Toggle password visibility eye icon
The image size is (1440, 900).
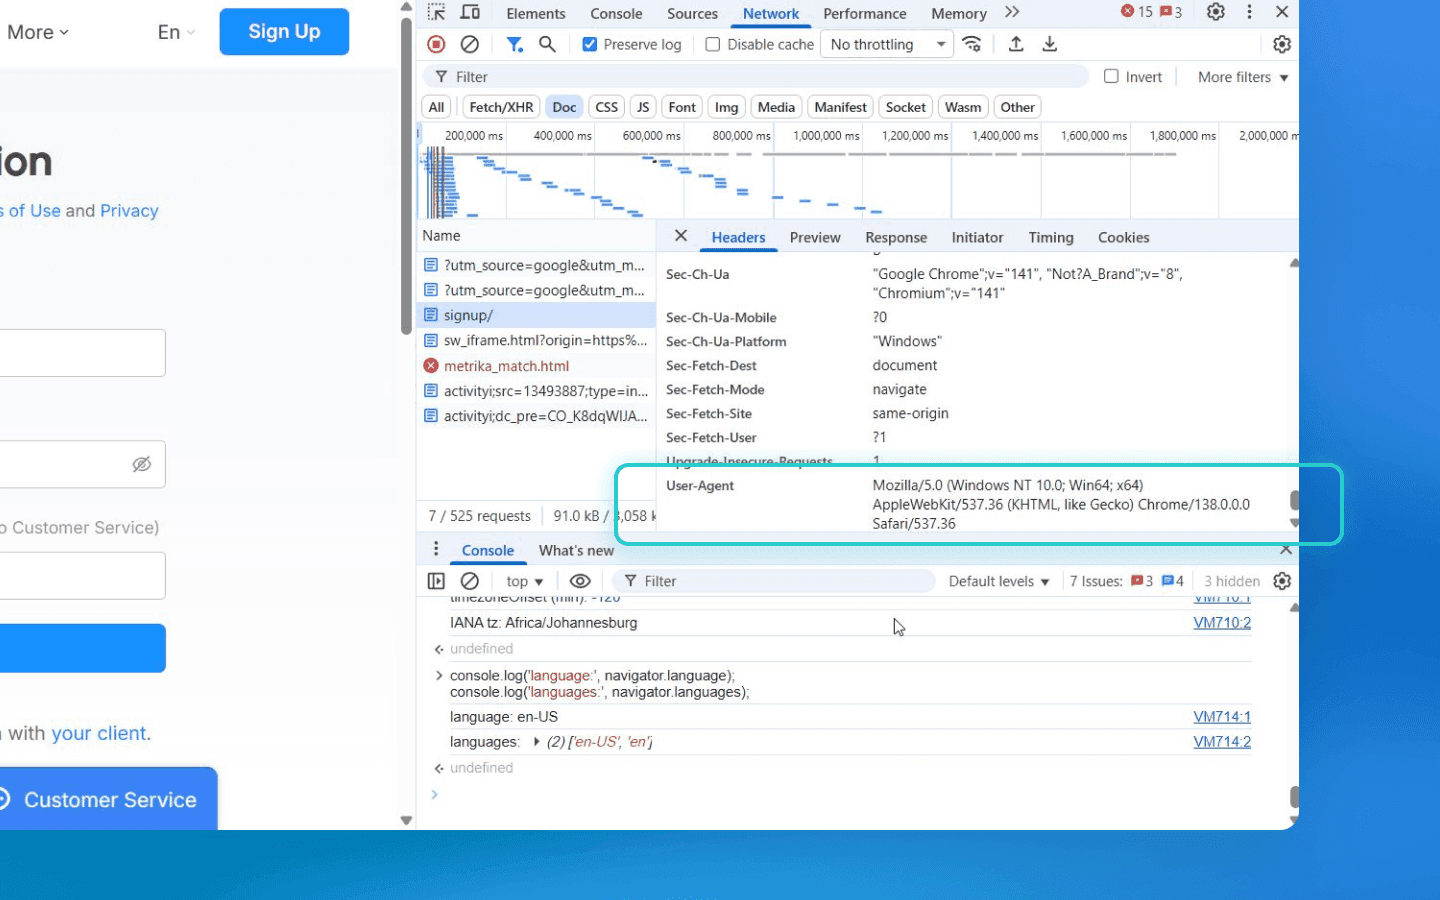142,464
